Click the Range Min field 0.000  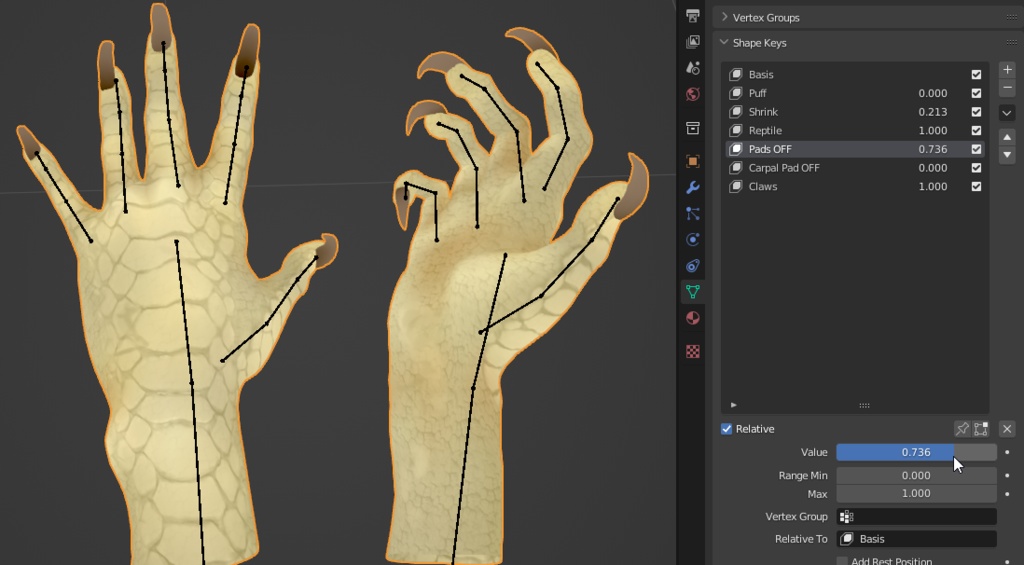coord(916,476)
